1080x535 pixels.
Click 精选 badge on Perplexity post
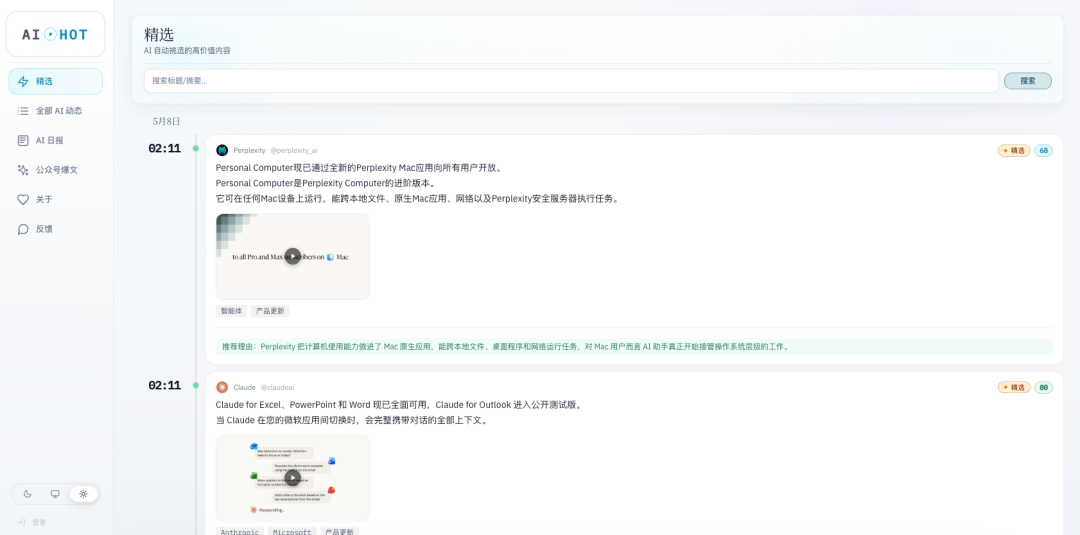click(1014, 150)
